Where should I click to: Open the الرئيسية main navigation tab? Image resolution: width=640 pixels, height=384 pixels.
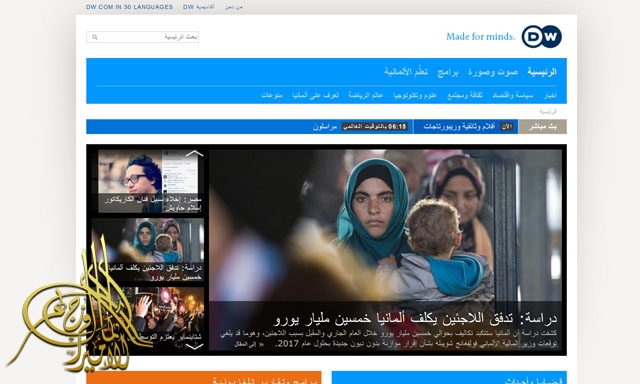[542, 72]
